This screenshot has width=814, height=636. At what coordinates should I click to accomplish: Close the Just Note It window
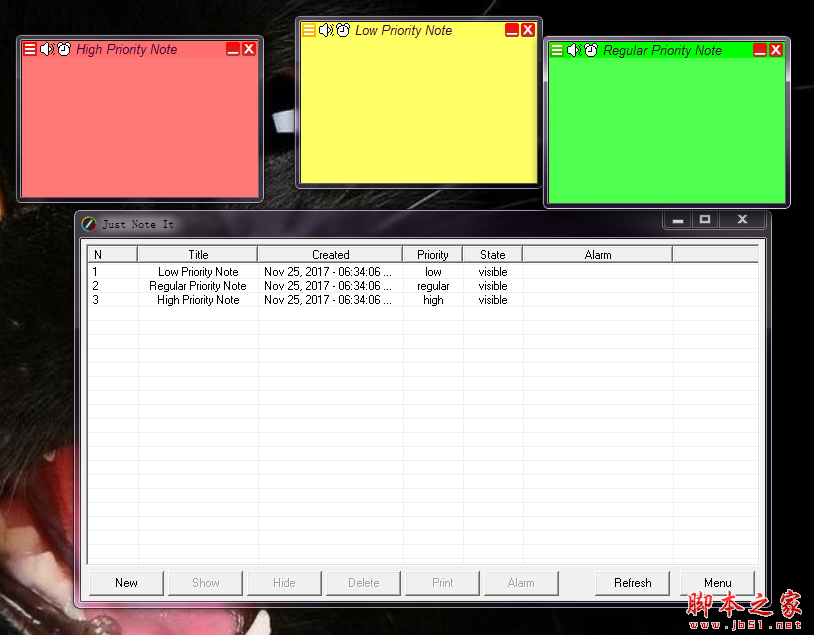[742, 220]
